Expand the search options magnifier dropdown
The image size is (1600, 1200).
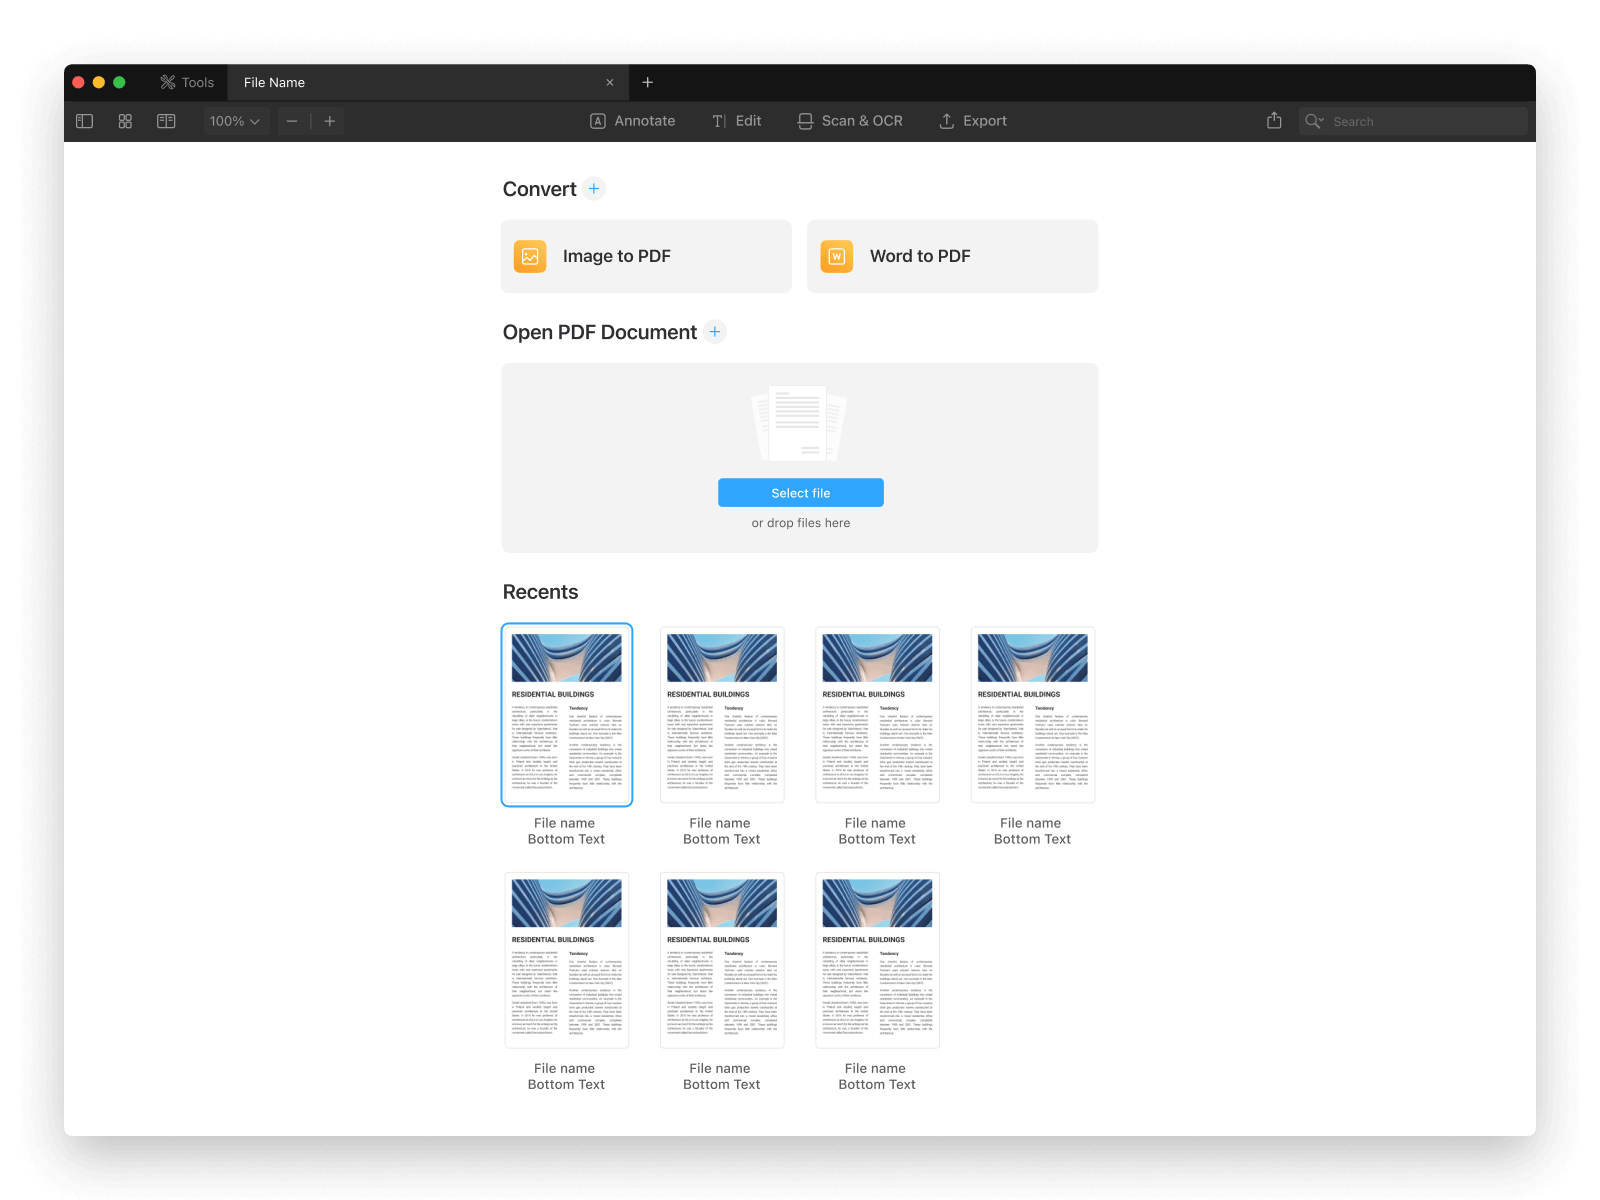point(1314,121)
